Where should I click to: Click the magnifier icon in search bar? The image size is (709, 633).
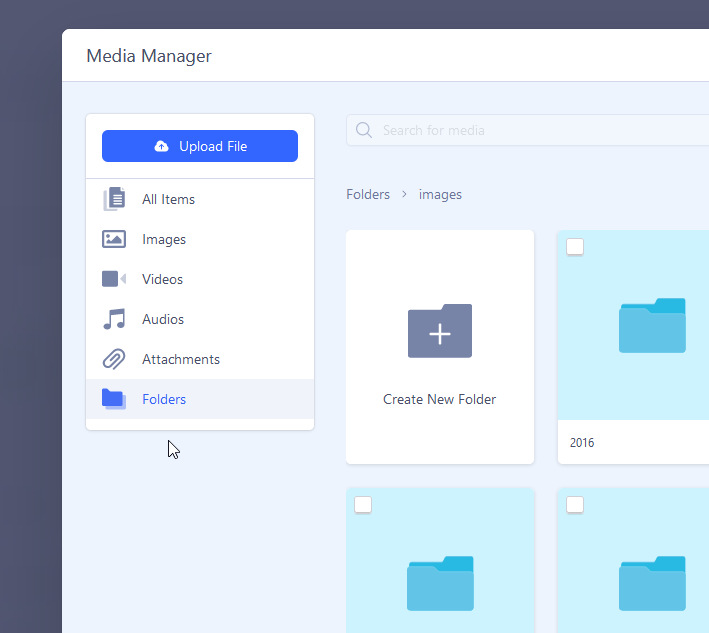[x=364, y=130]
